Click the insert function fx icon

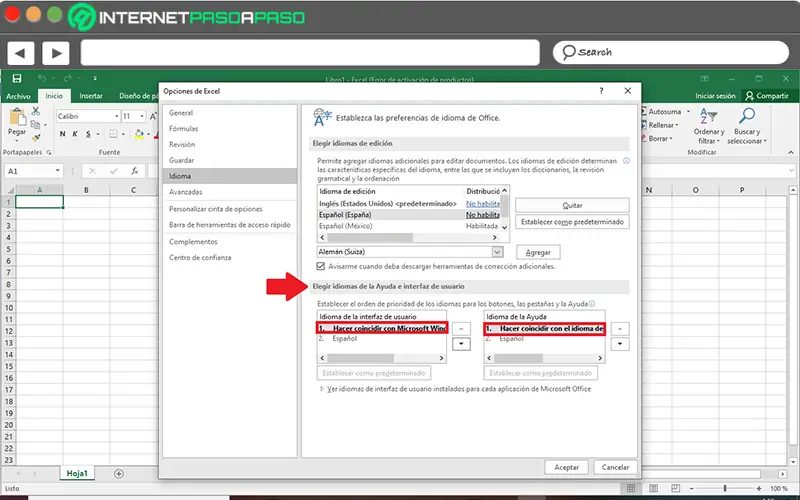pos(134,171)
